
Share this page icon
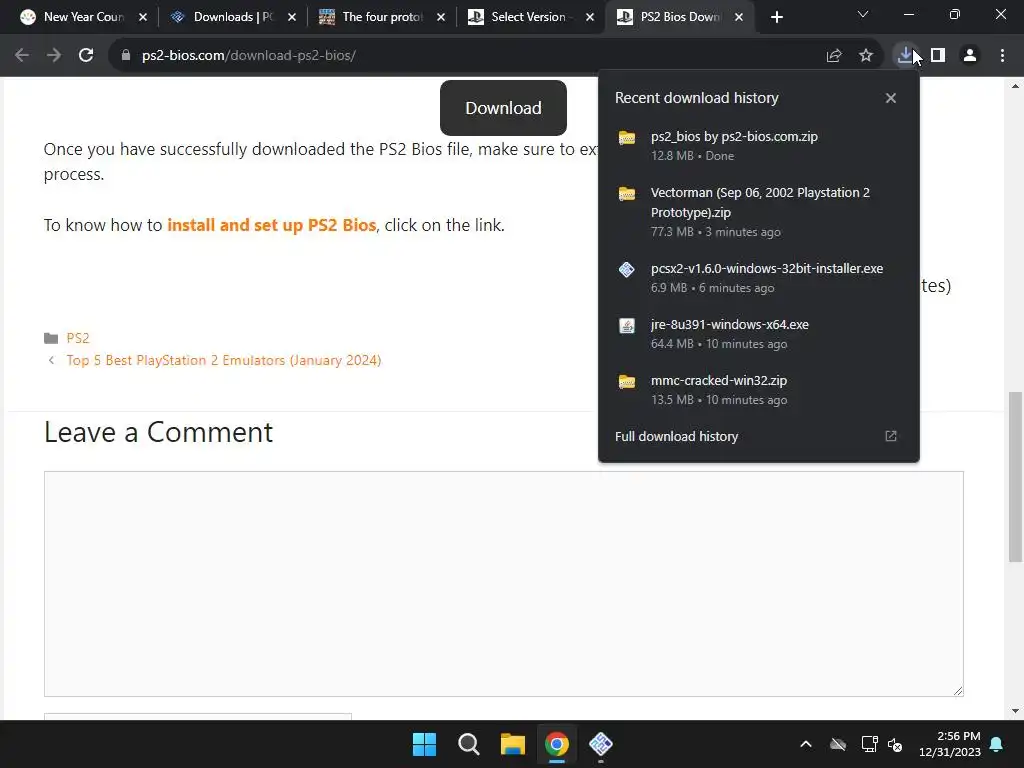[834, 56]
